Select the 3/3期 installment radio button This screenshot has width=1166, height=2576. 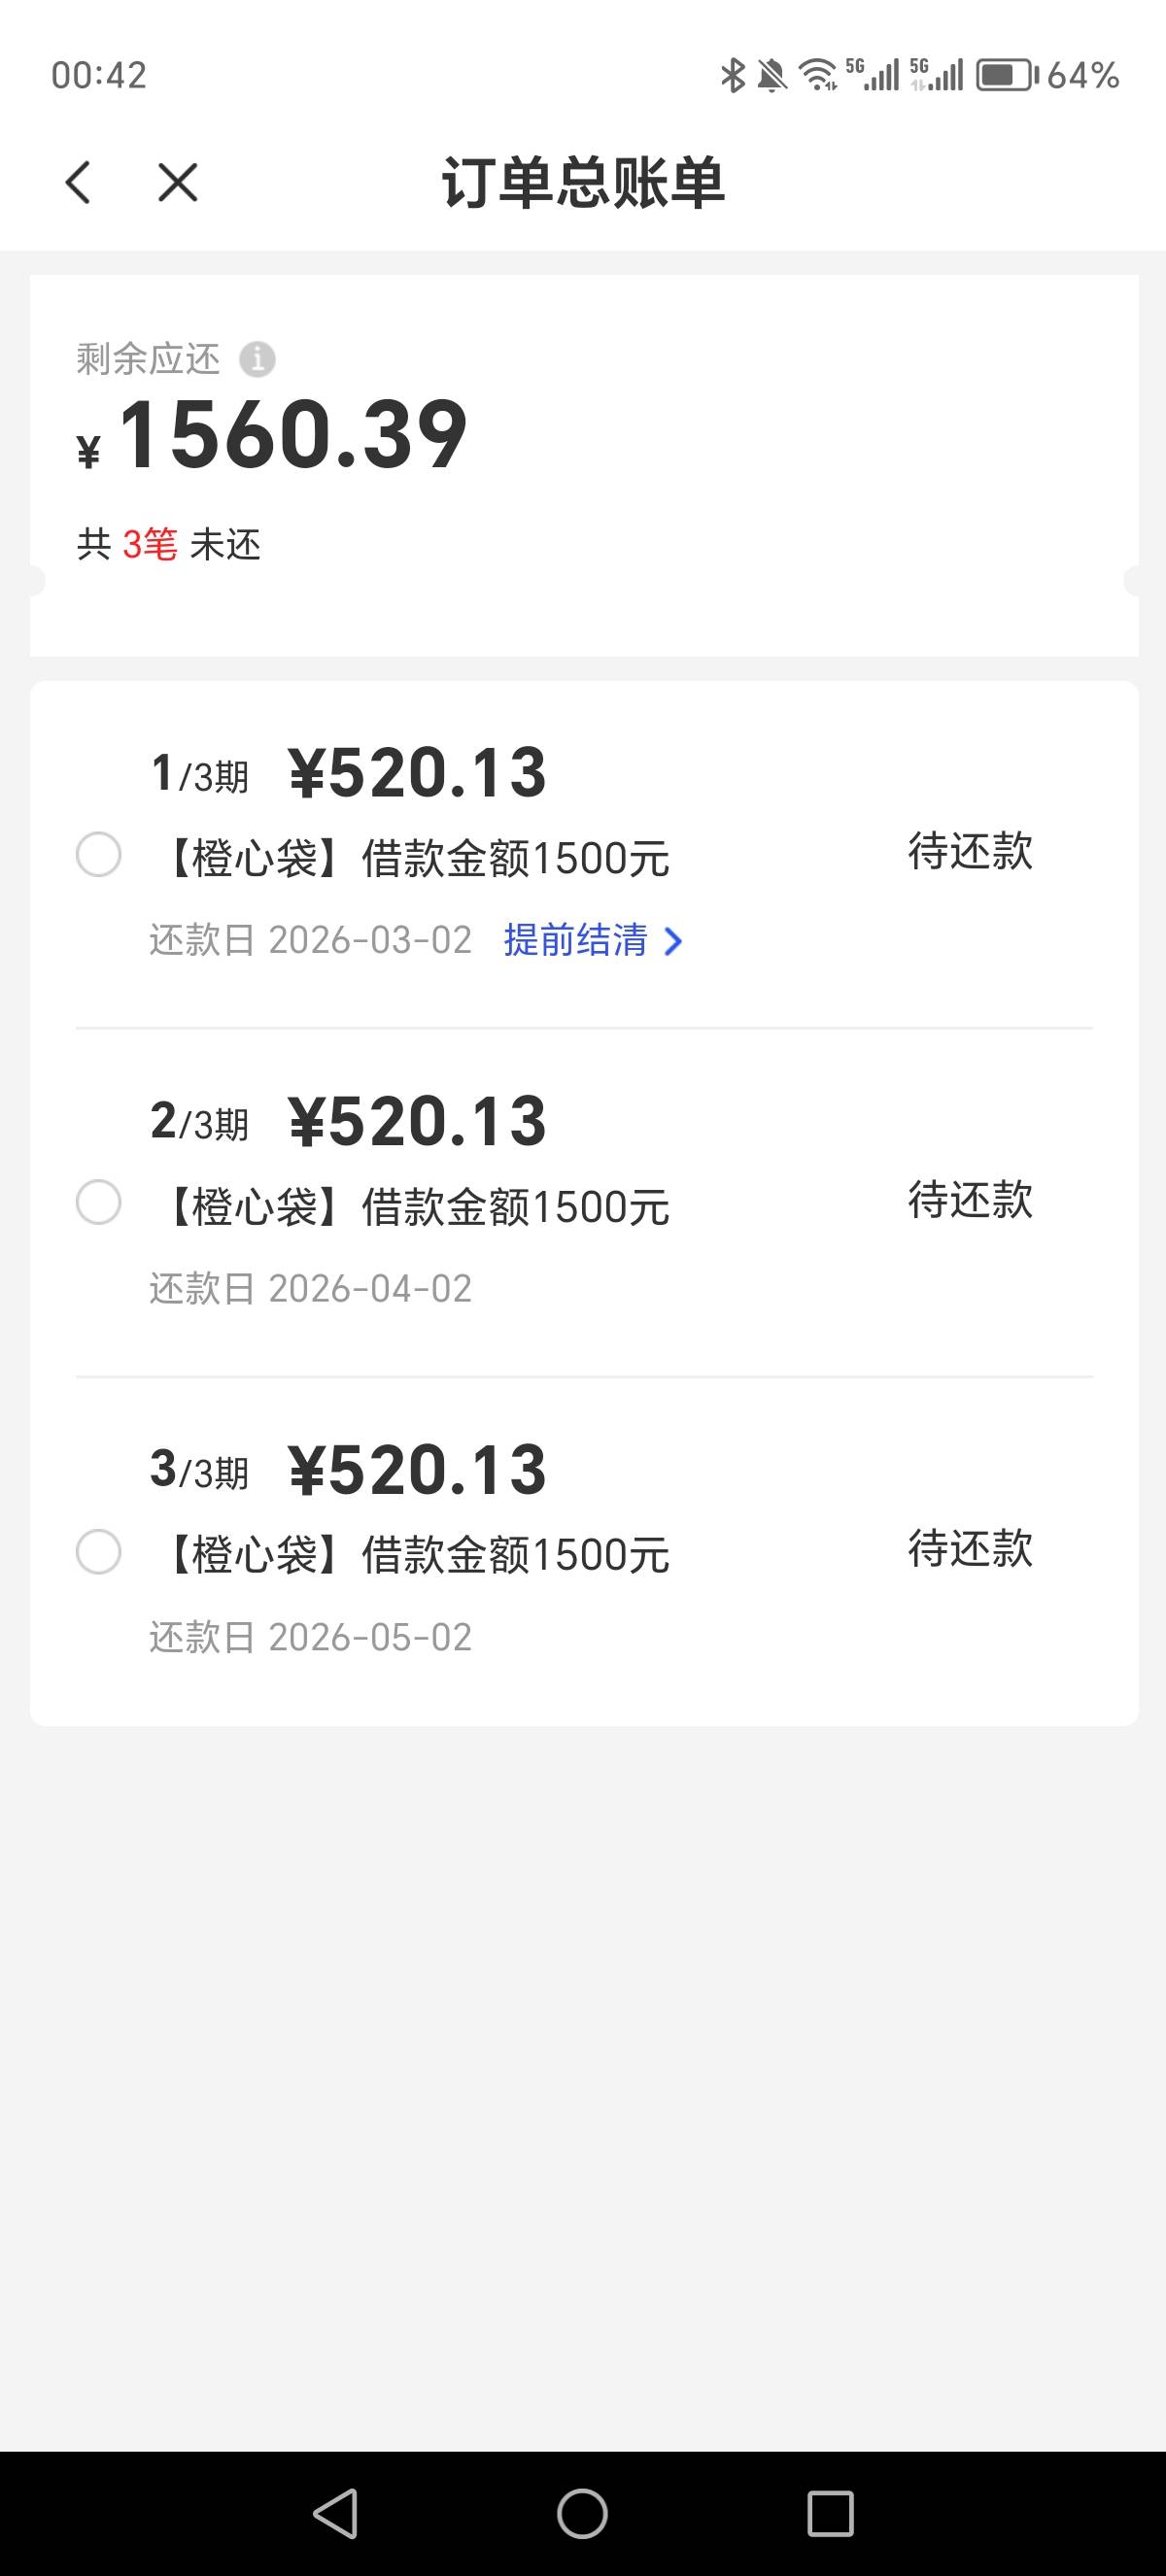coord(99,1552)
